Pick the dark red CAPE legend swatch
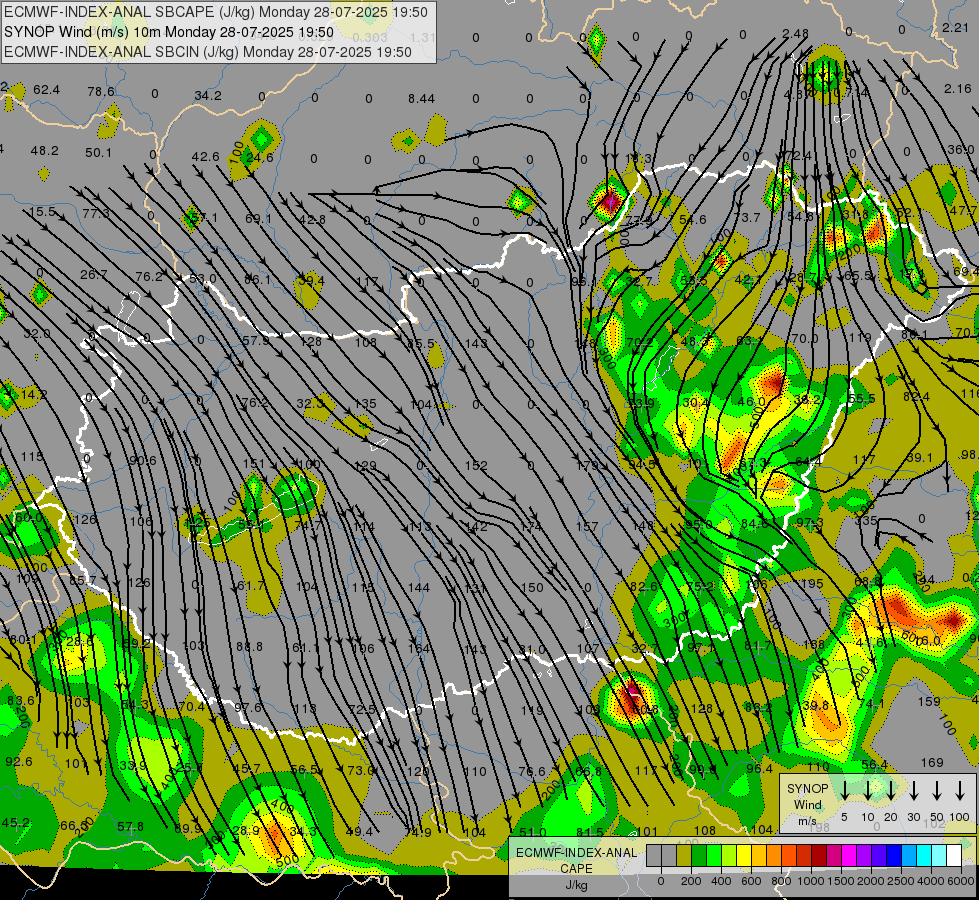 tap(819, 856)
